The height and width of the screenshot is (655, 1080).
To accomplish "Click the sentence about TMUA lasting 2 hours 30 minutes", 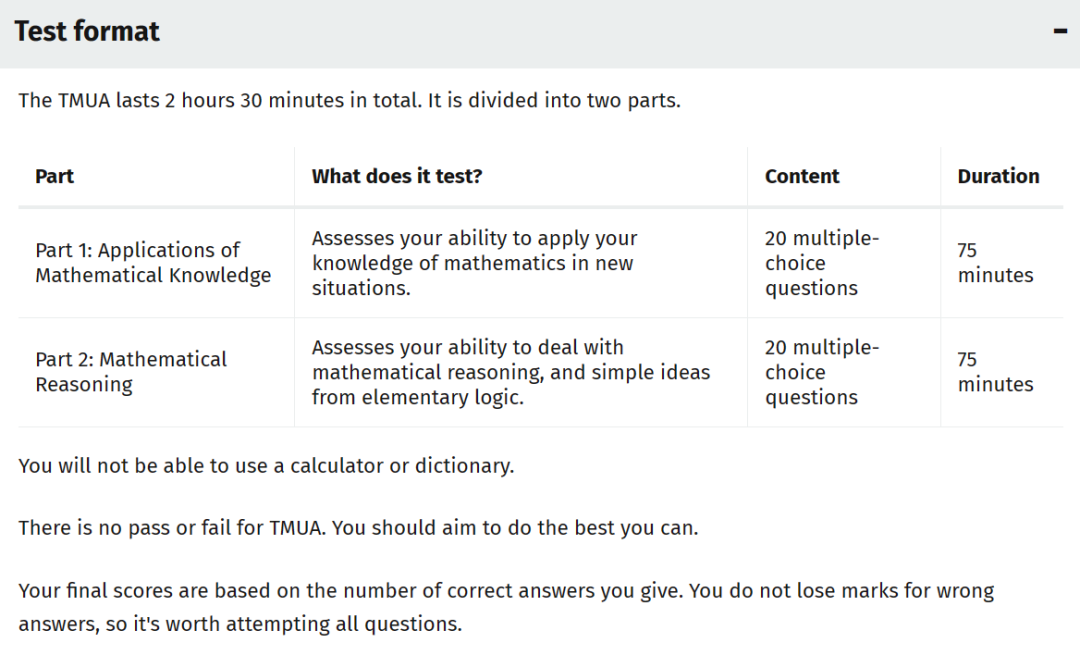I will 349,101.
